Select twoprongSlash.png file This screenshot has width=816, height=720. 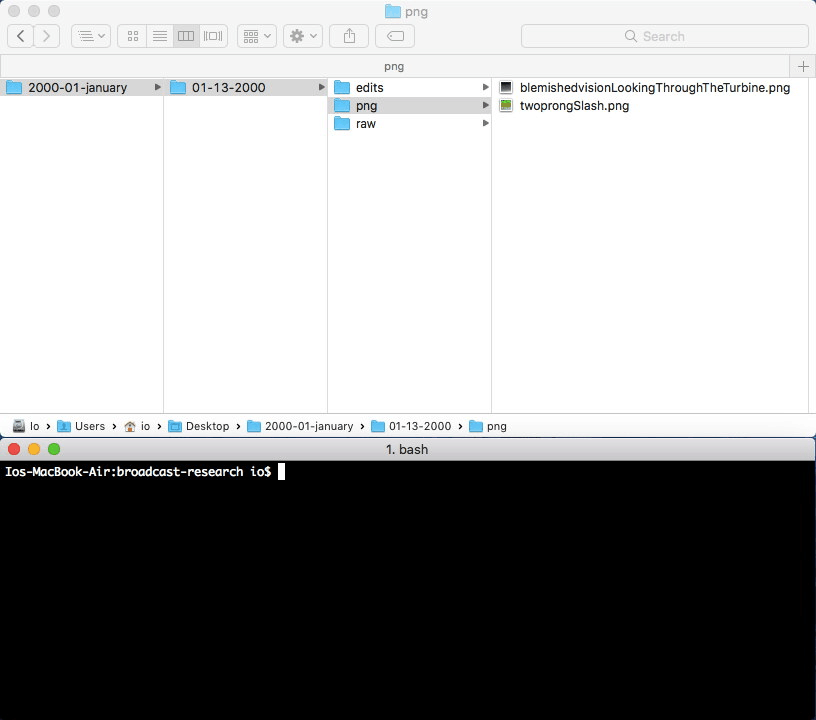pos(649,106)
